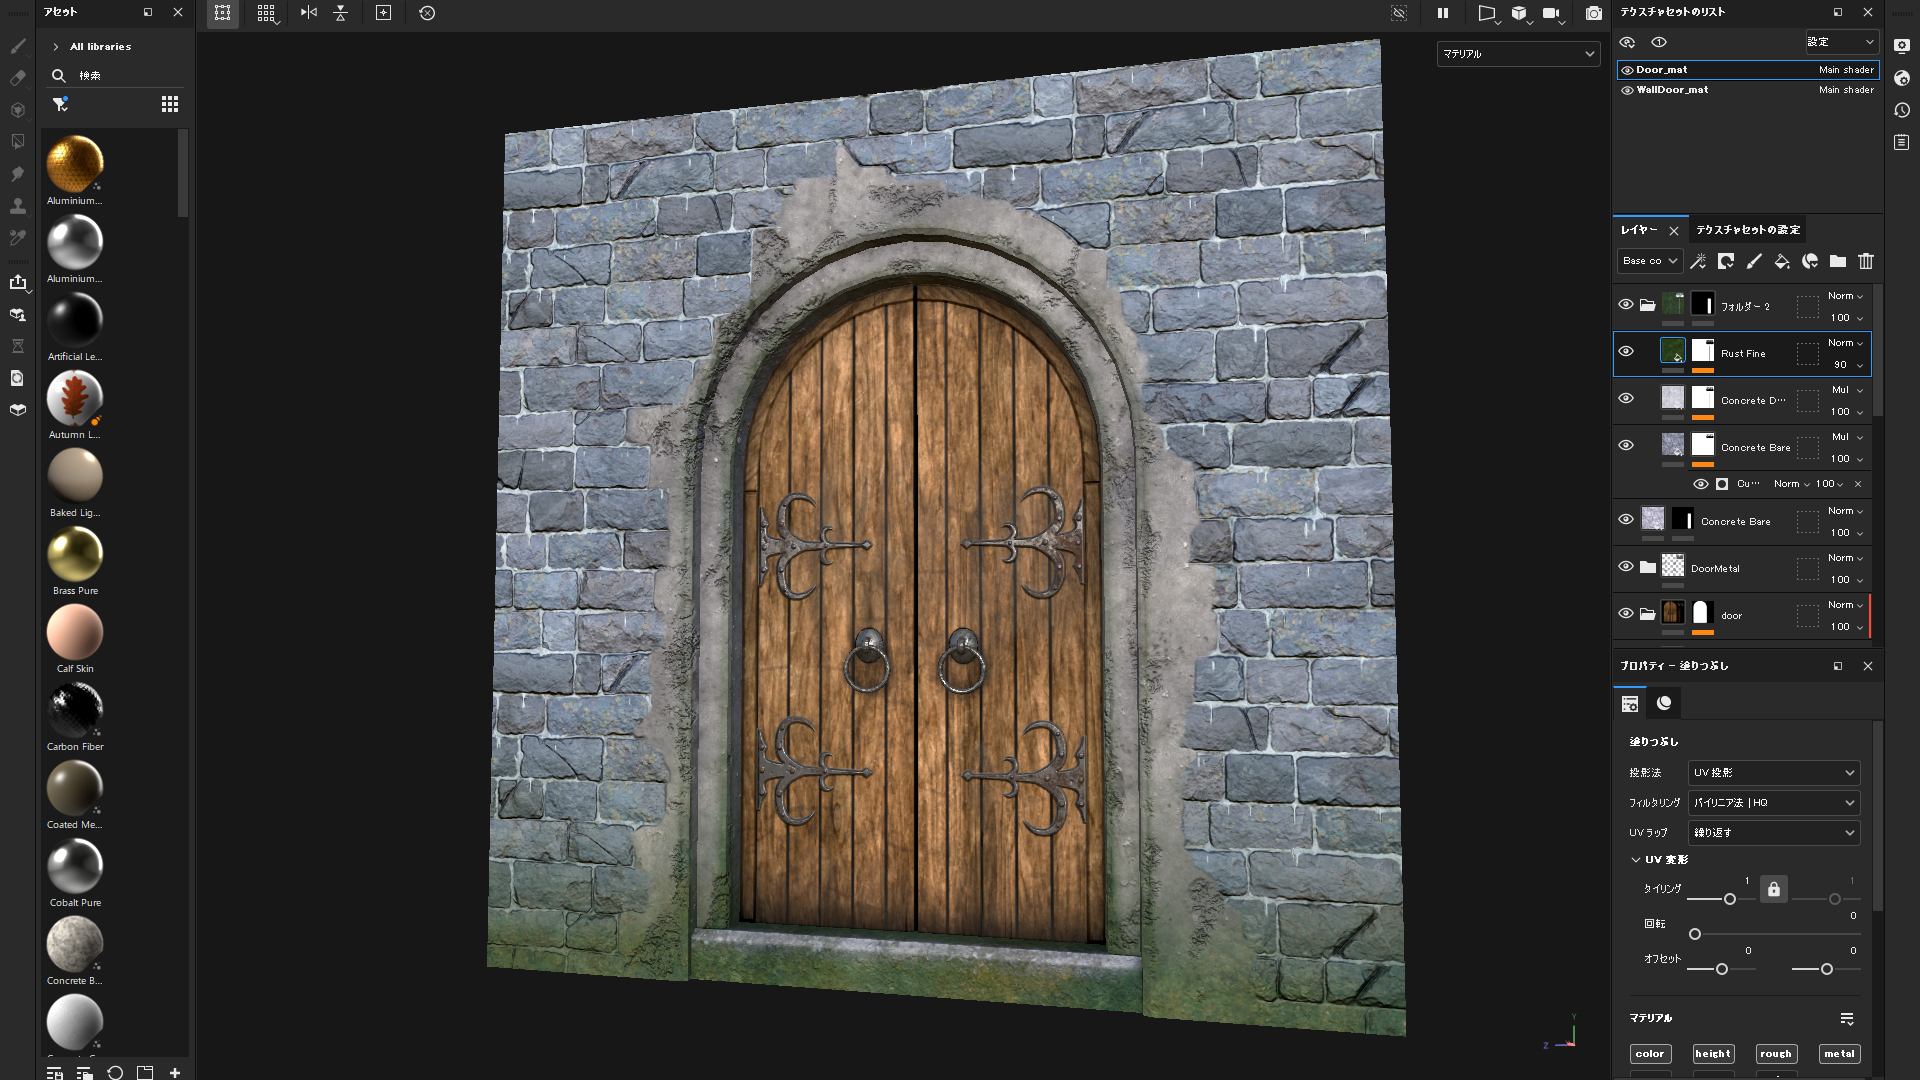Hide the DoorMetal folder layer
Screen dimensions: 1920x1080
coord(1626,566)
